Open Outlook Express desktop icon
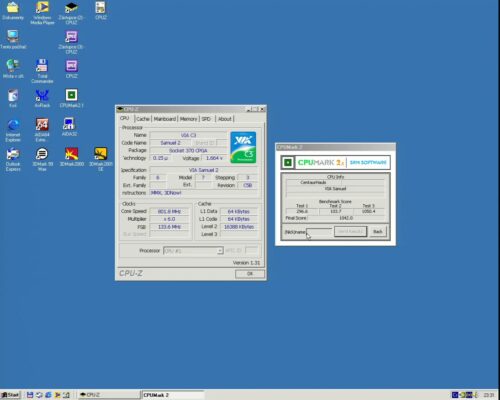Screen dimensions: 500x400 pos(13,159)
